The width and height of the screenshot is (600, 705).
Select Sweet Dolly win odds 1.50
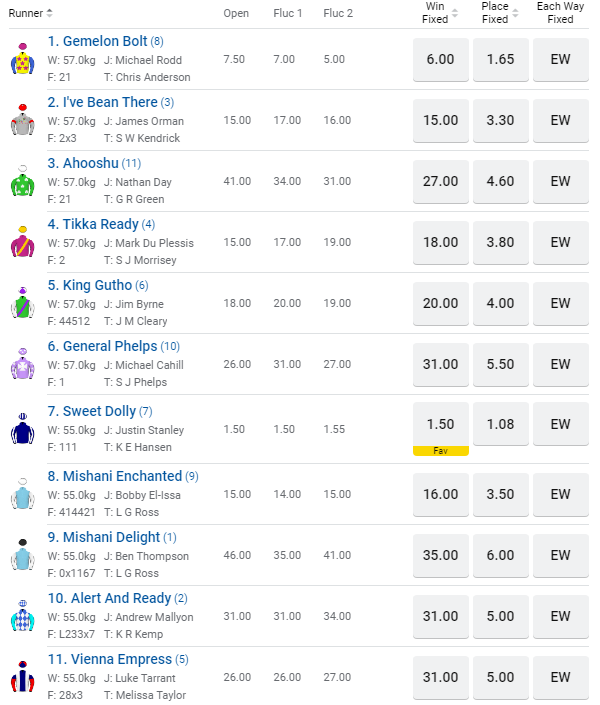click(x=441, y=424)
